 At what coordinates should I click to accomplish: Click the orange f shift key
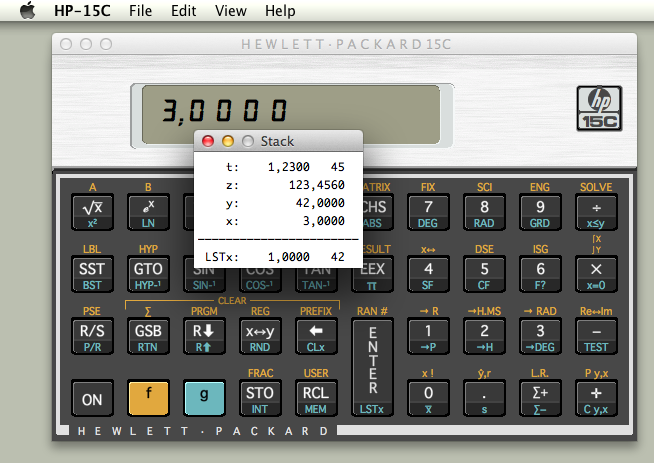click(x=148, y=398)
